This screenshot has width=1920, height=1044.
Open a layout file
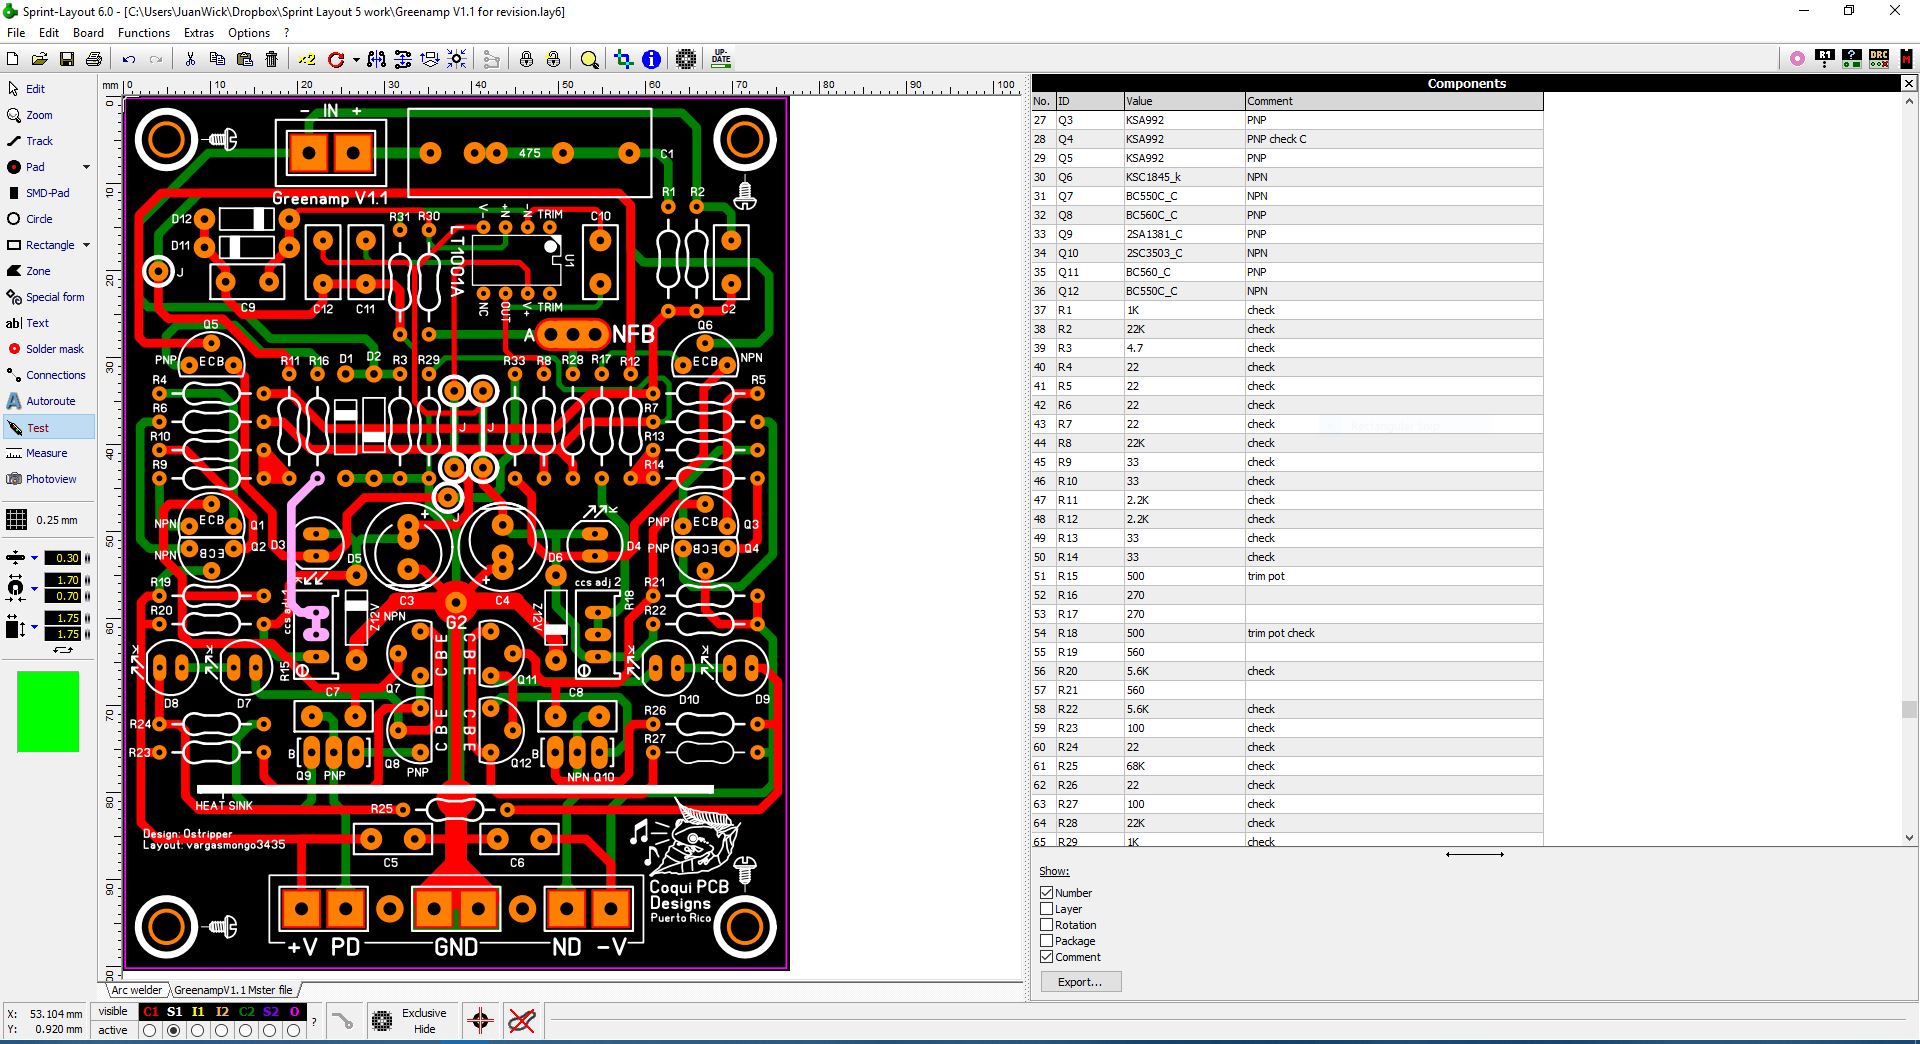(39, 59)
